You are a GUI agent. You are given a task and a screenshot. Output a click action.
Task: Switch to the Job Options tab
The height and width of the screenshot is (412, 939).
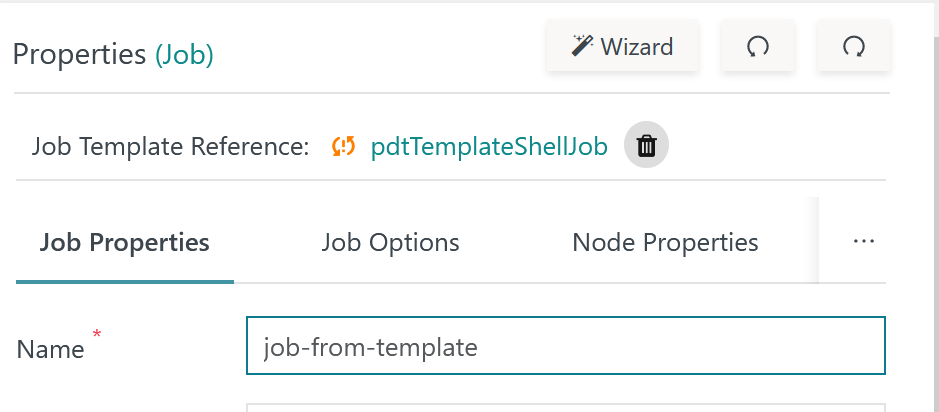click(390, 243)
